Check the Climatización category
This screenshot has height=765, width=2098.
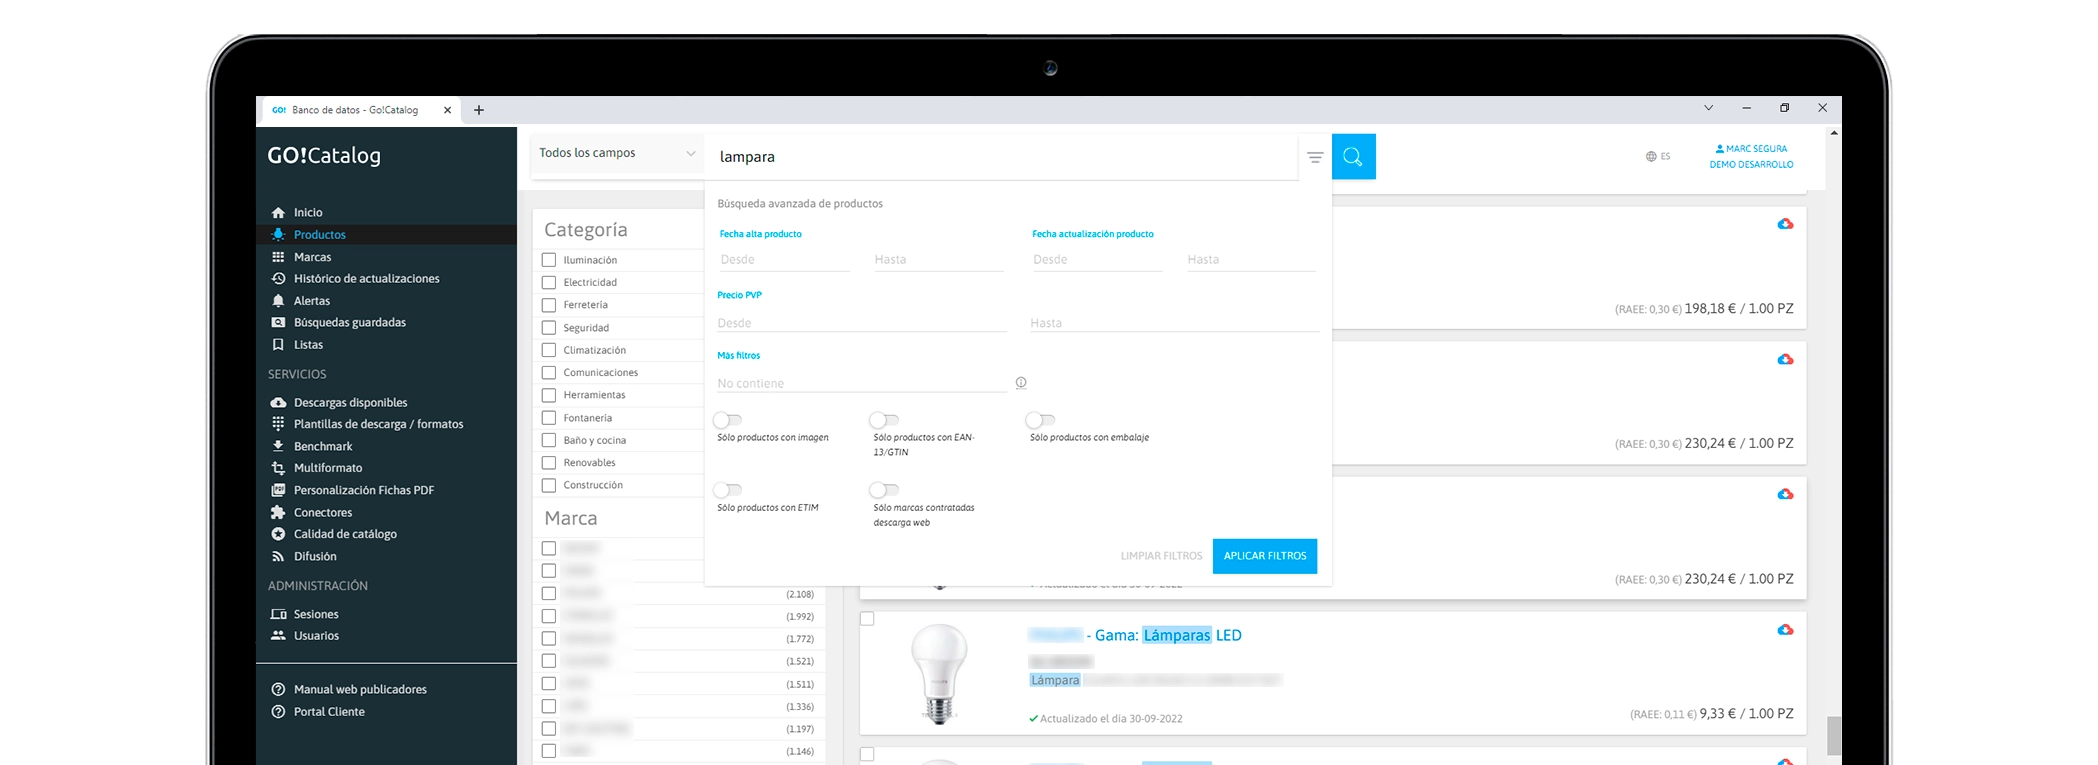pyautogui.click(x=549, y=350)
